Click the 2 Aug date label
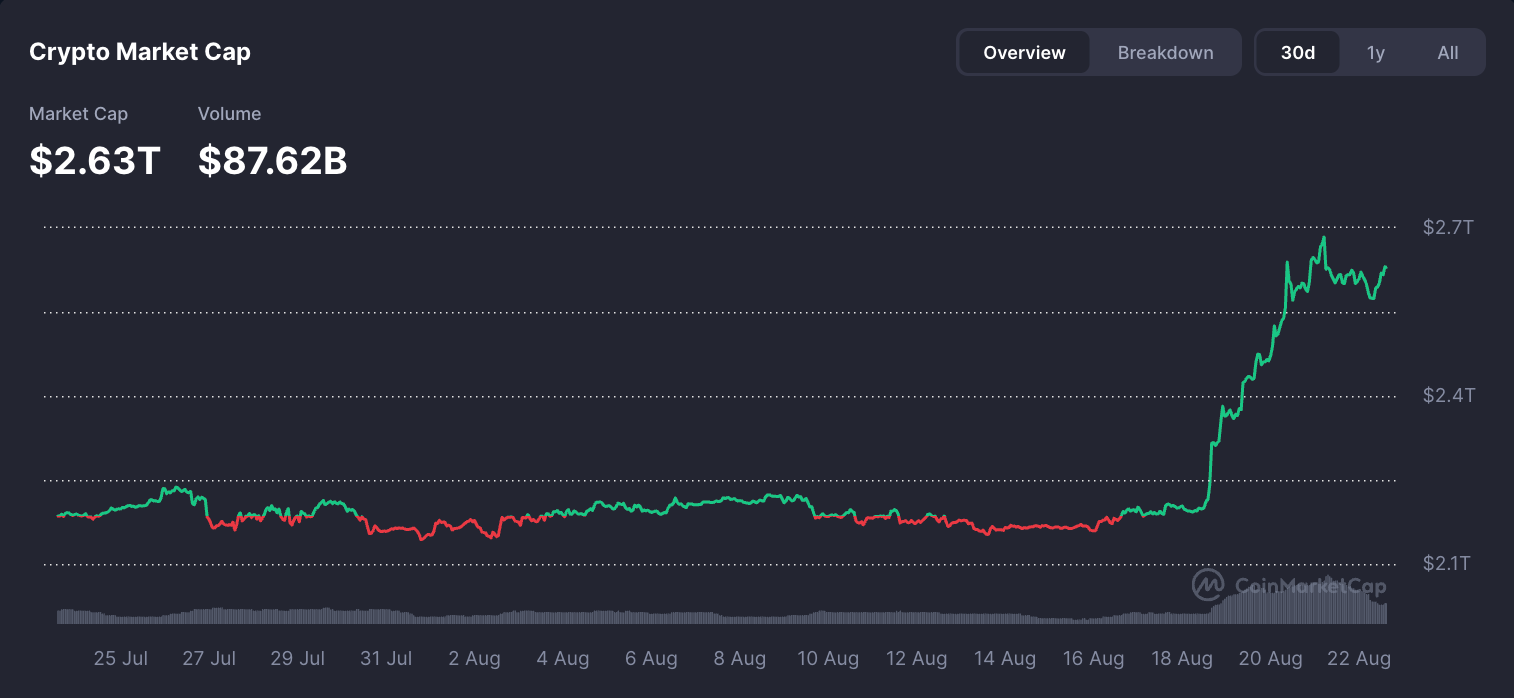Viewport: 1514px width, 698px height. tap(475, 658)
